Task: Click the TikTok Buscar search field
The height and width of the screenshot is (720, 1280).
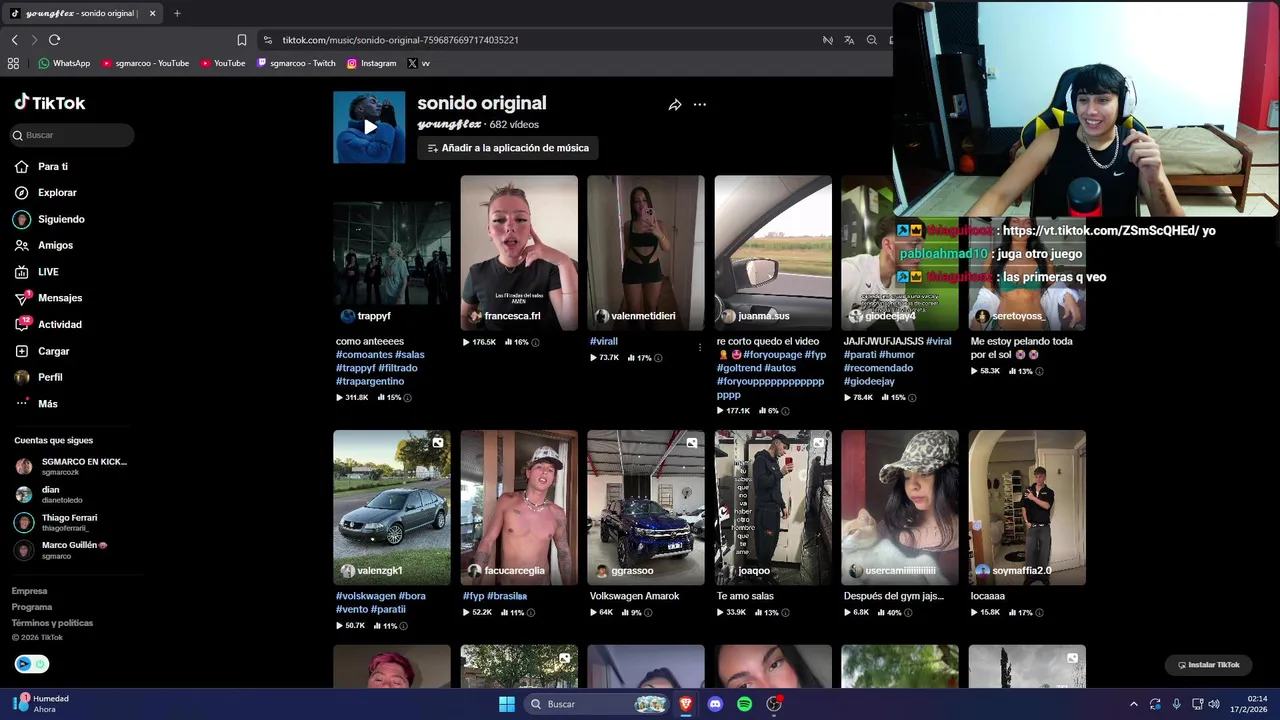Action: point(71,135)
